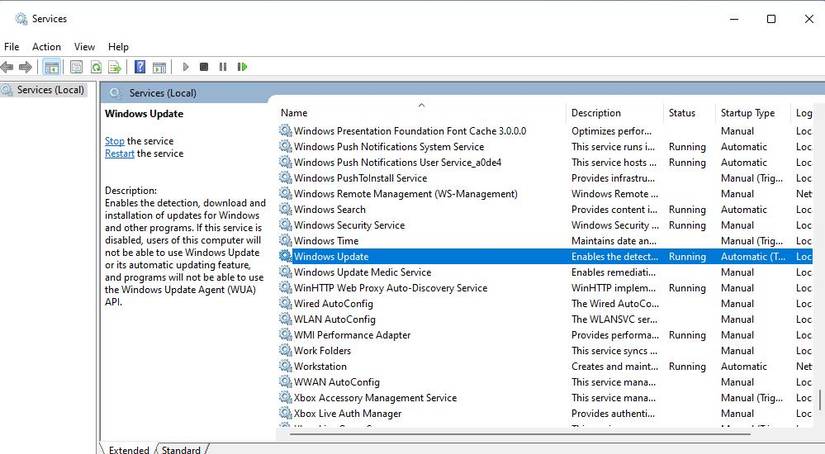Click the gear icon beside Wired AutoConfig
825x454 pixels.
[x=285, y=303]
